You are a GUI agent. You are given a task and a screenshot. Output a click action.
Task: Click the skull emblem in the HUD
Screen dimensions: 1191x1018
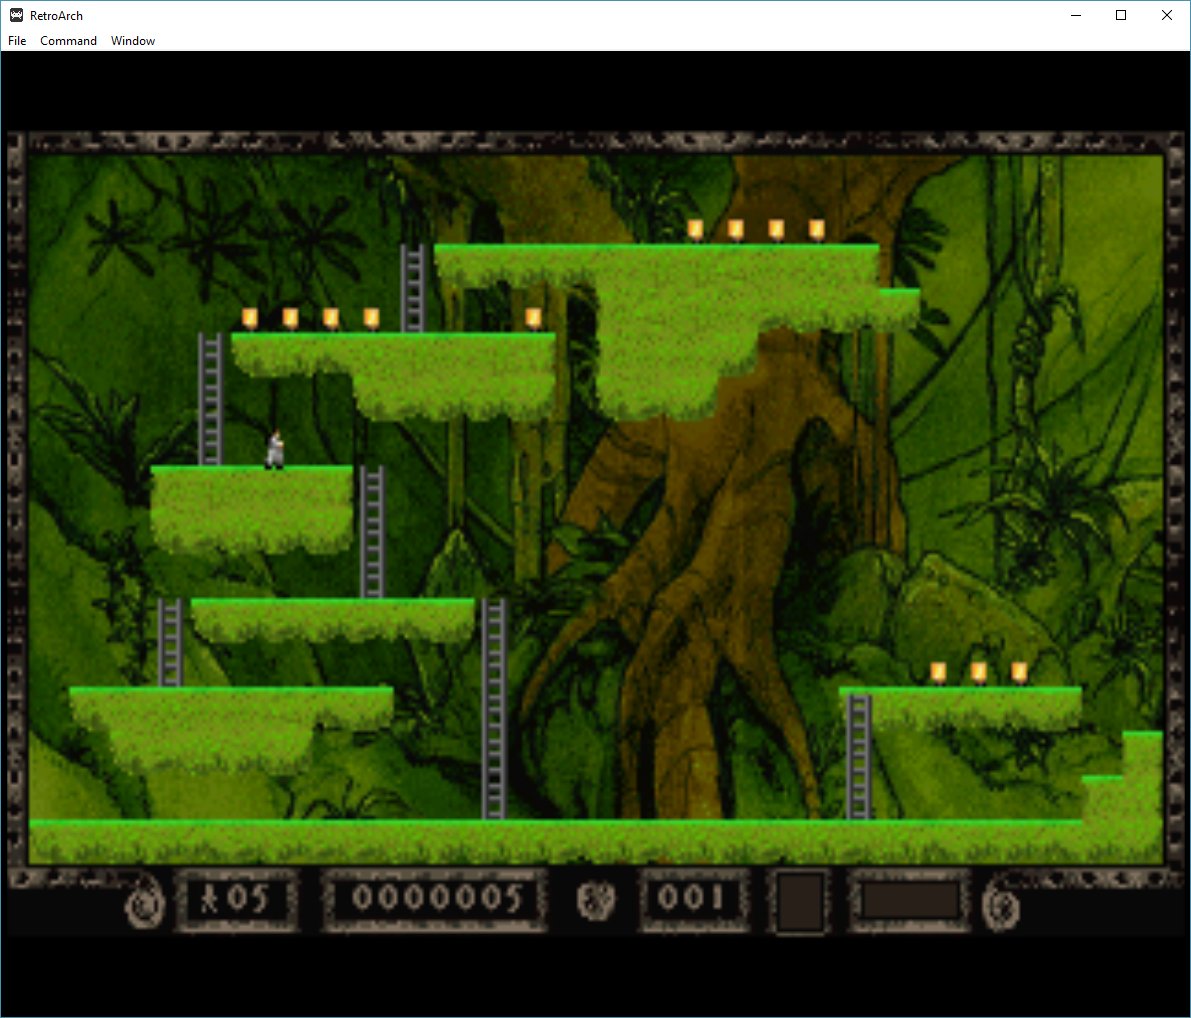tap(595, 899)
